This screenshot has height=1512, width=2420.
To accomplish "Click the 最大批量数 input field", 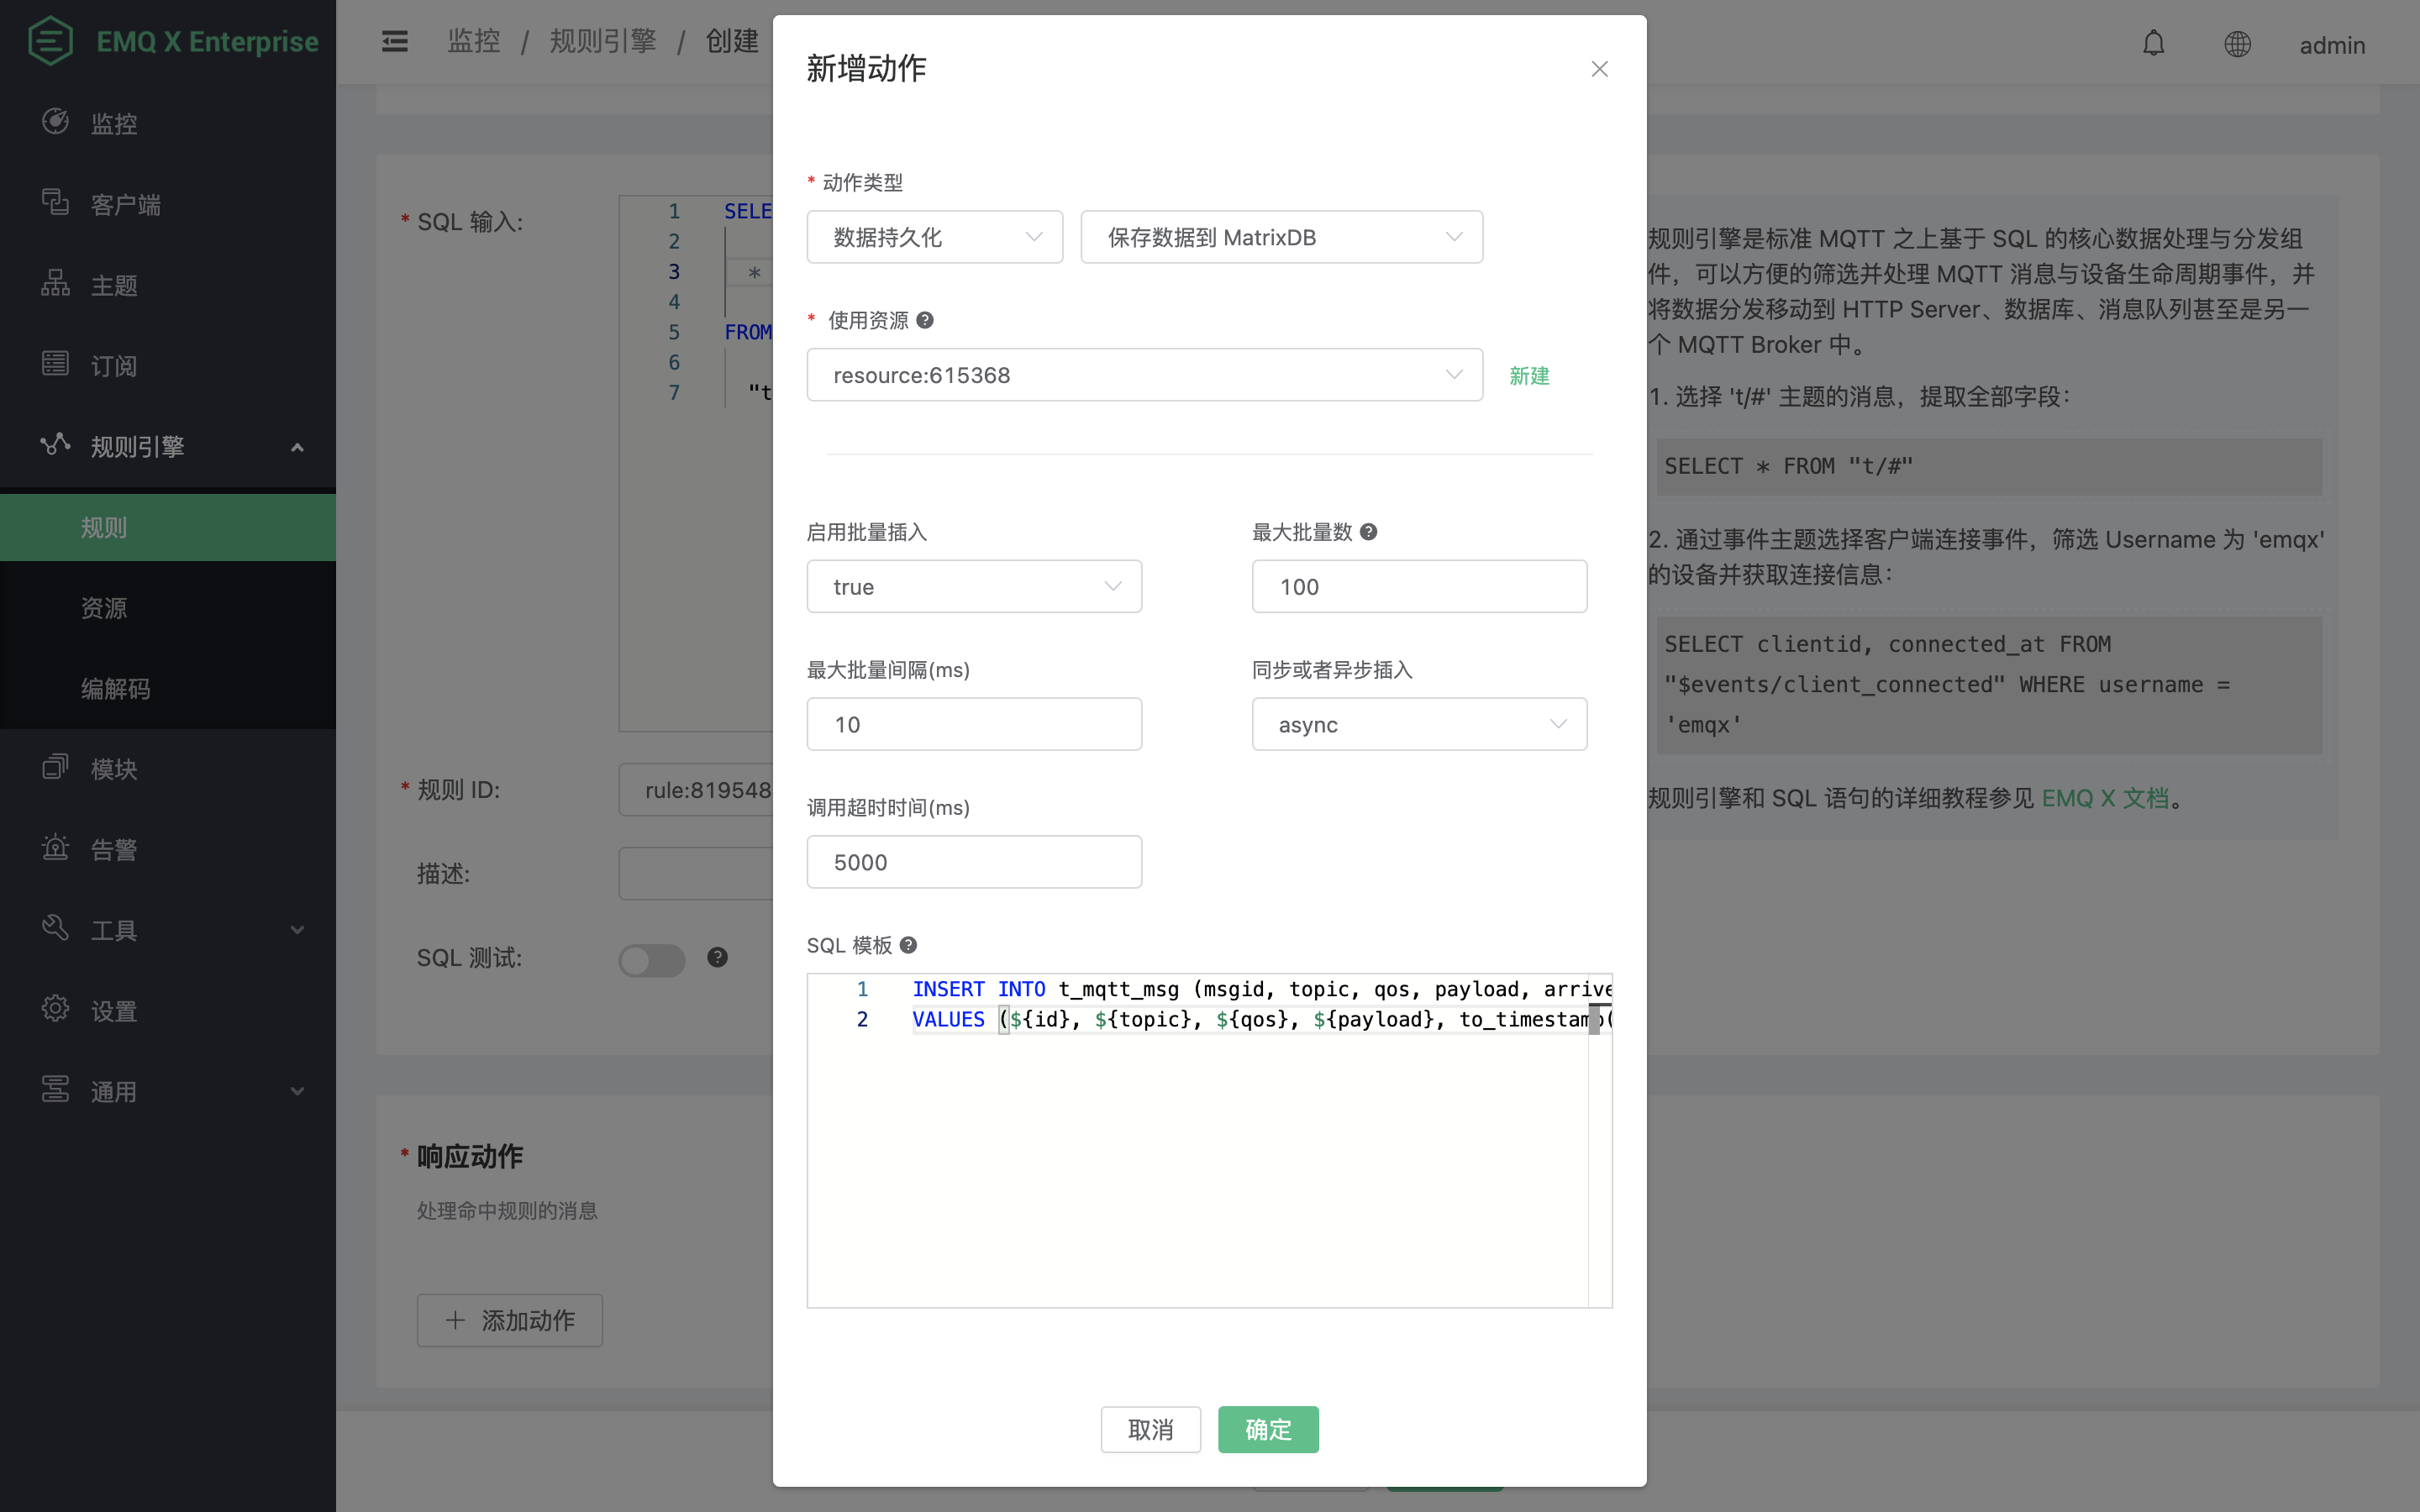I will click(1418, 587).
